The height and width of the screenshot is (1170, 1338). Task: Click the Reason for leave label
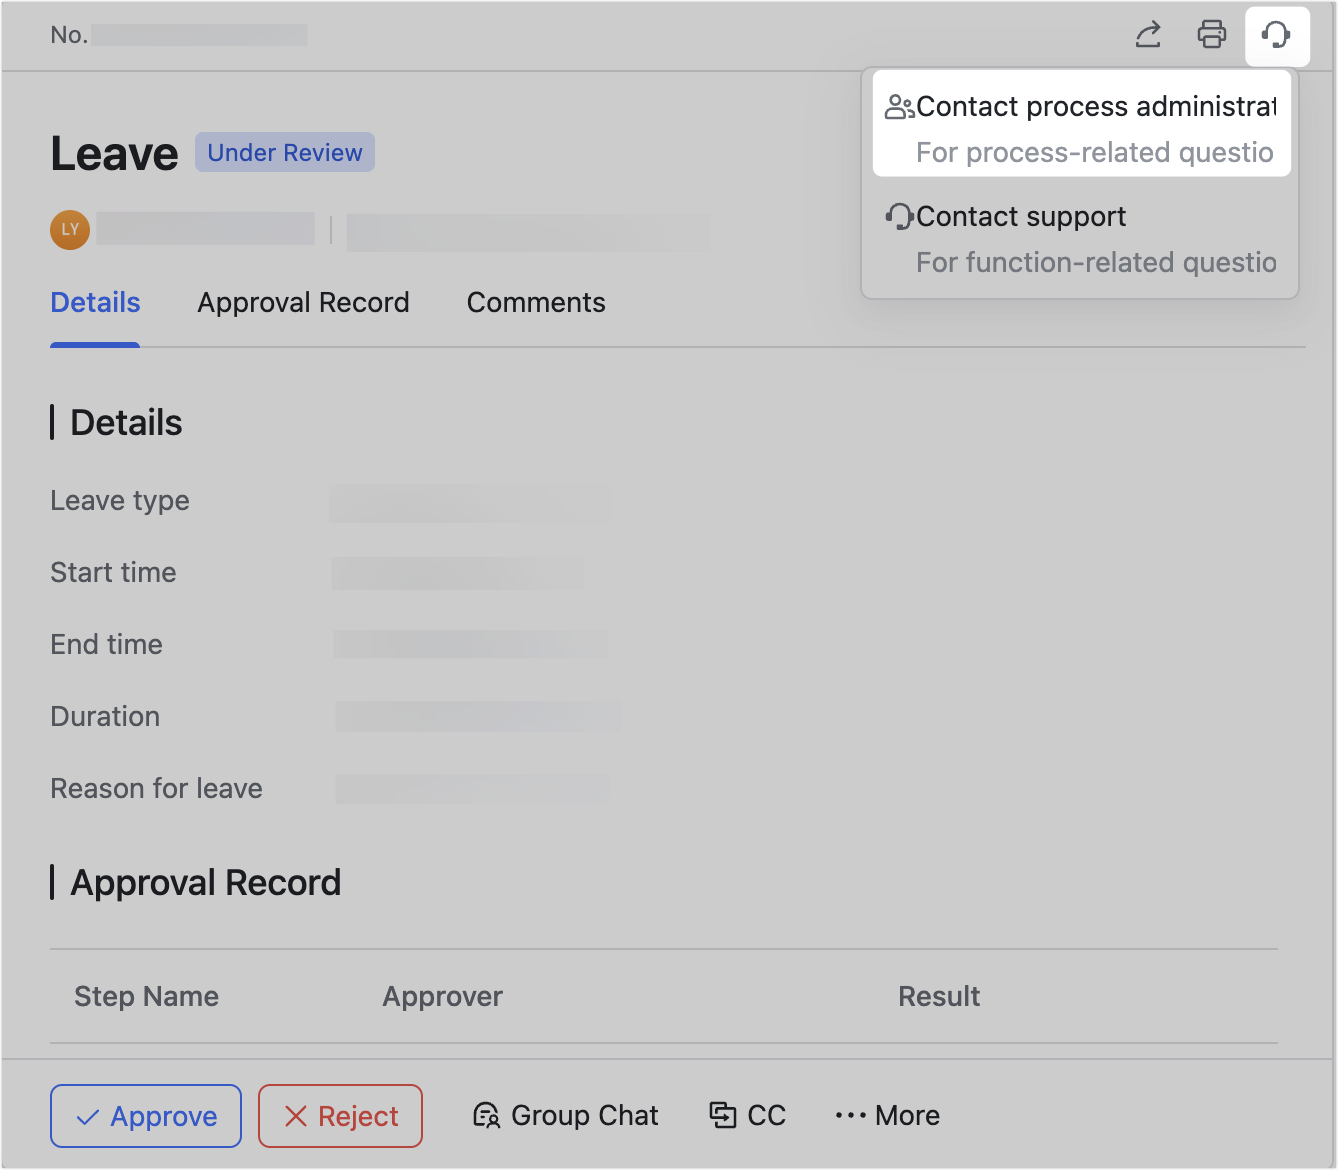point(156,789)
